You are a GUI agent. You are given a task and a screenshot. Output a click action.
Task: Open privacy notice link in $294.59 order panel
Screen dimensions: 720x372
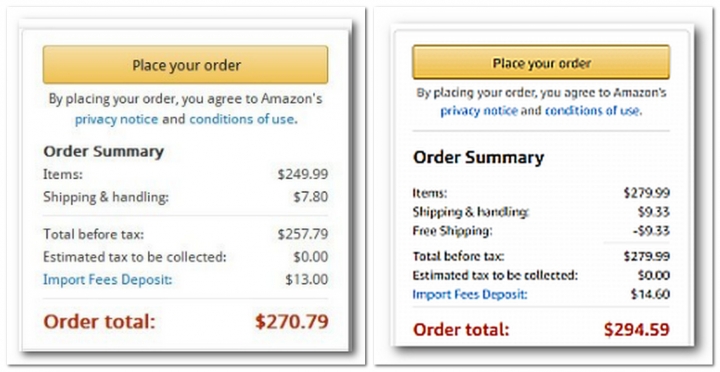tap(479, 111)
